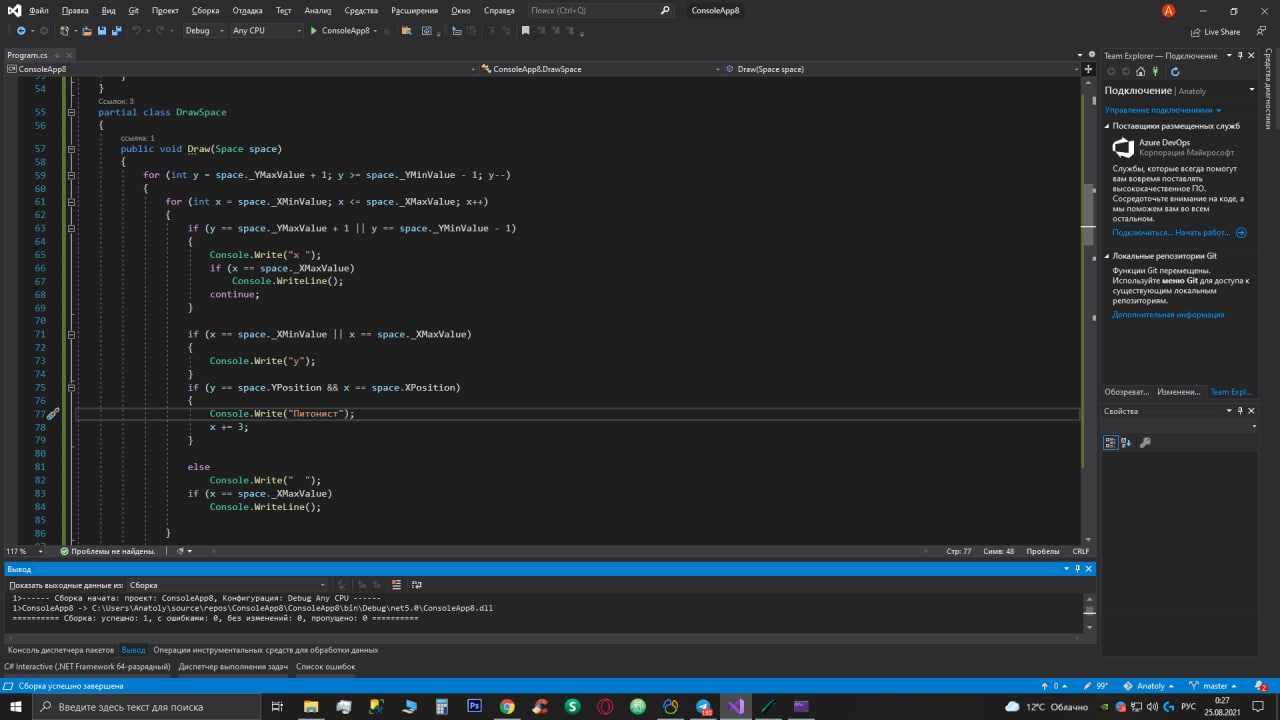
Task: Open the Any CPU platform dropdown
Action: coord(266,31)
